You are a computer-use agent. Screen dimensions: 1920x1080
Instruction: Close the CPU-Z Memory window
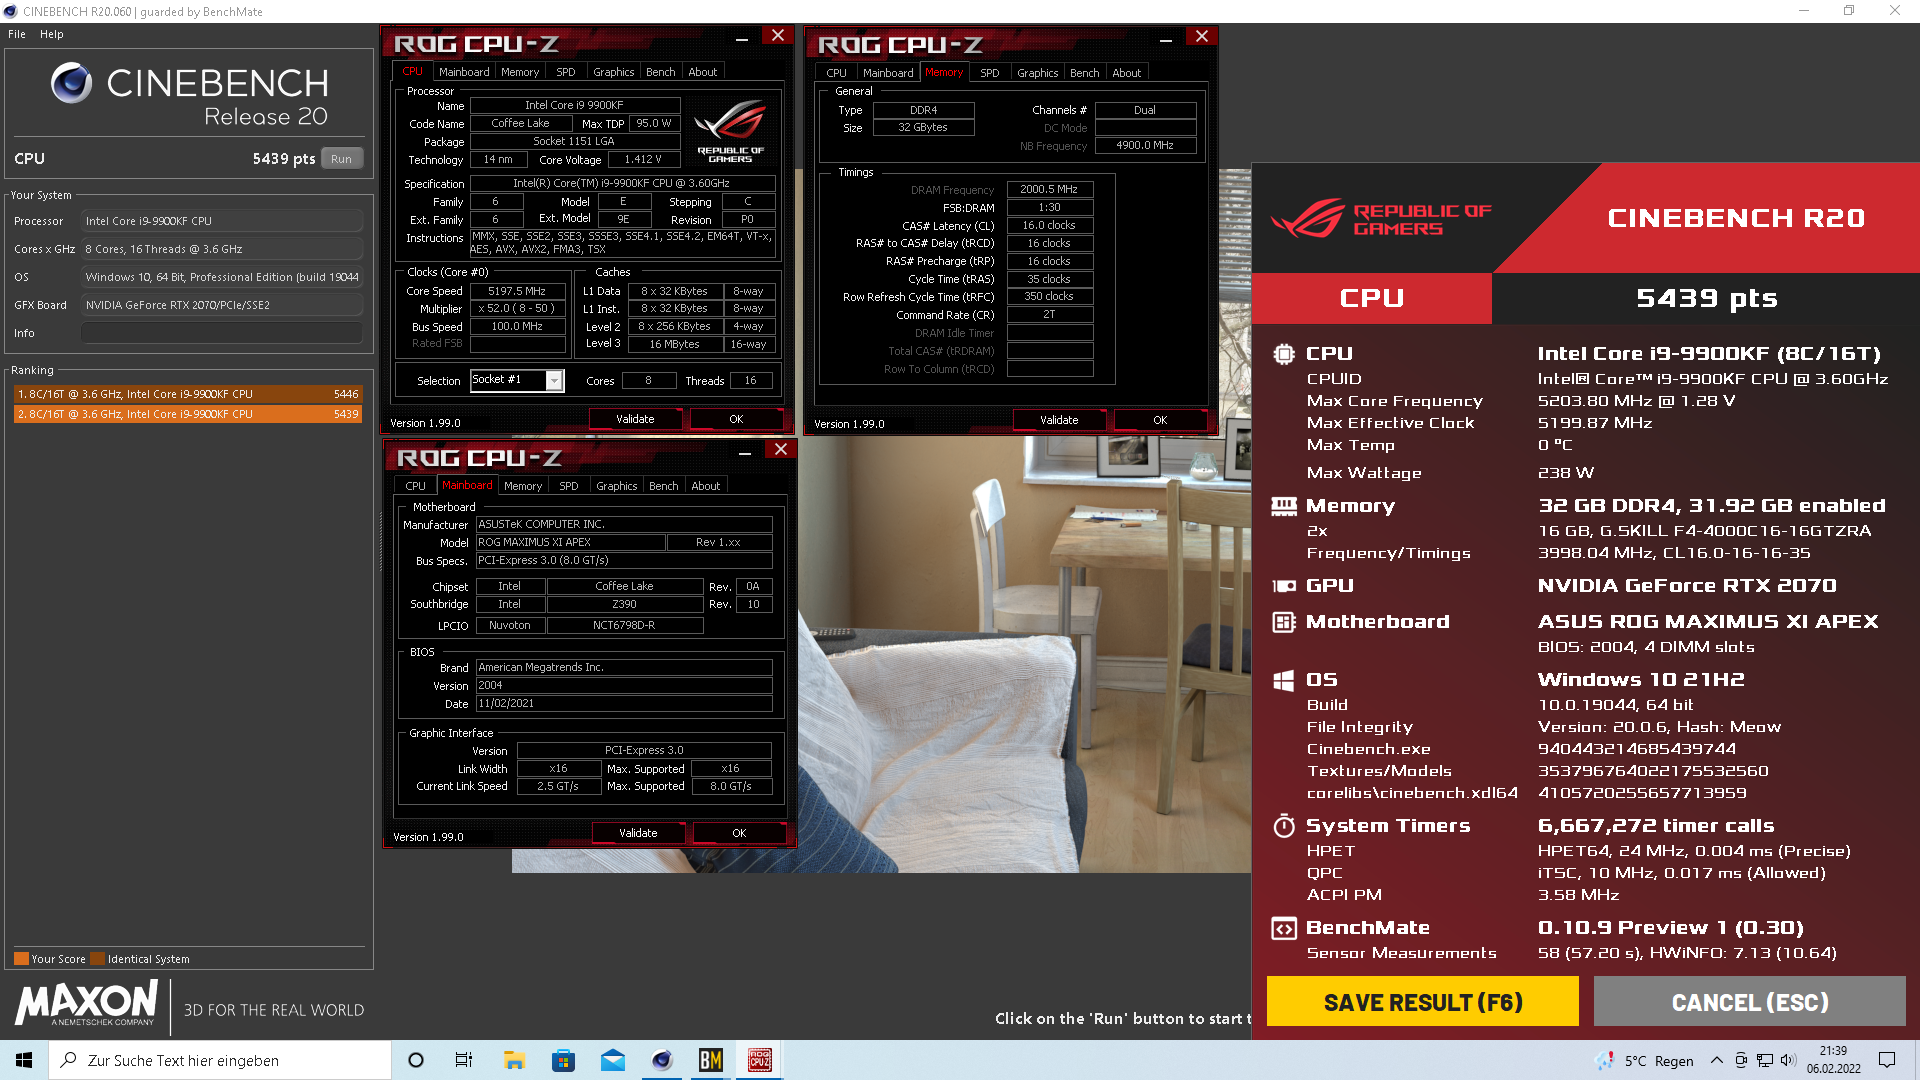1202,36
